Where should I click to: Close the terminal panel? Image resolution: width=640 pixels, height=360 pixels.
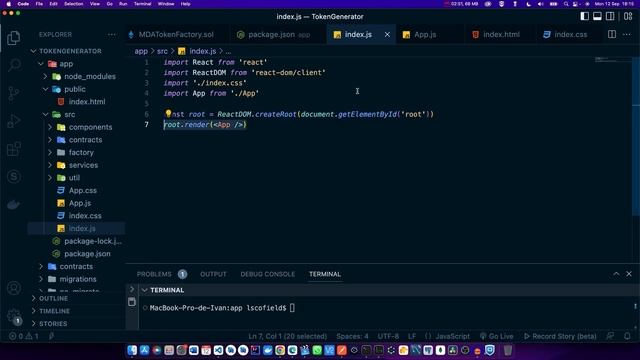[x=629, y=274]
